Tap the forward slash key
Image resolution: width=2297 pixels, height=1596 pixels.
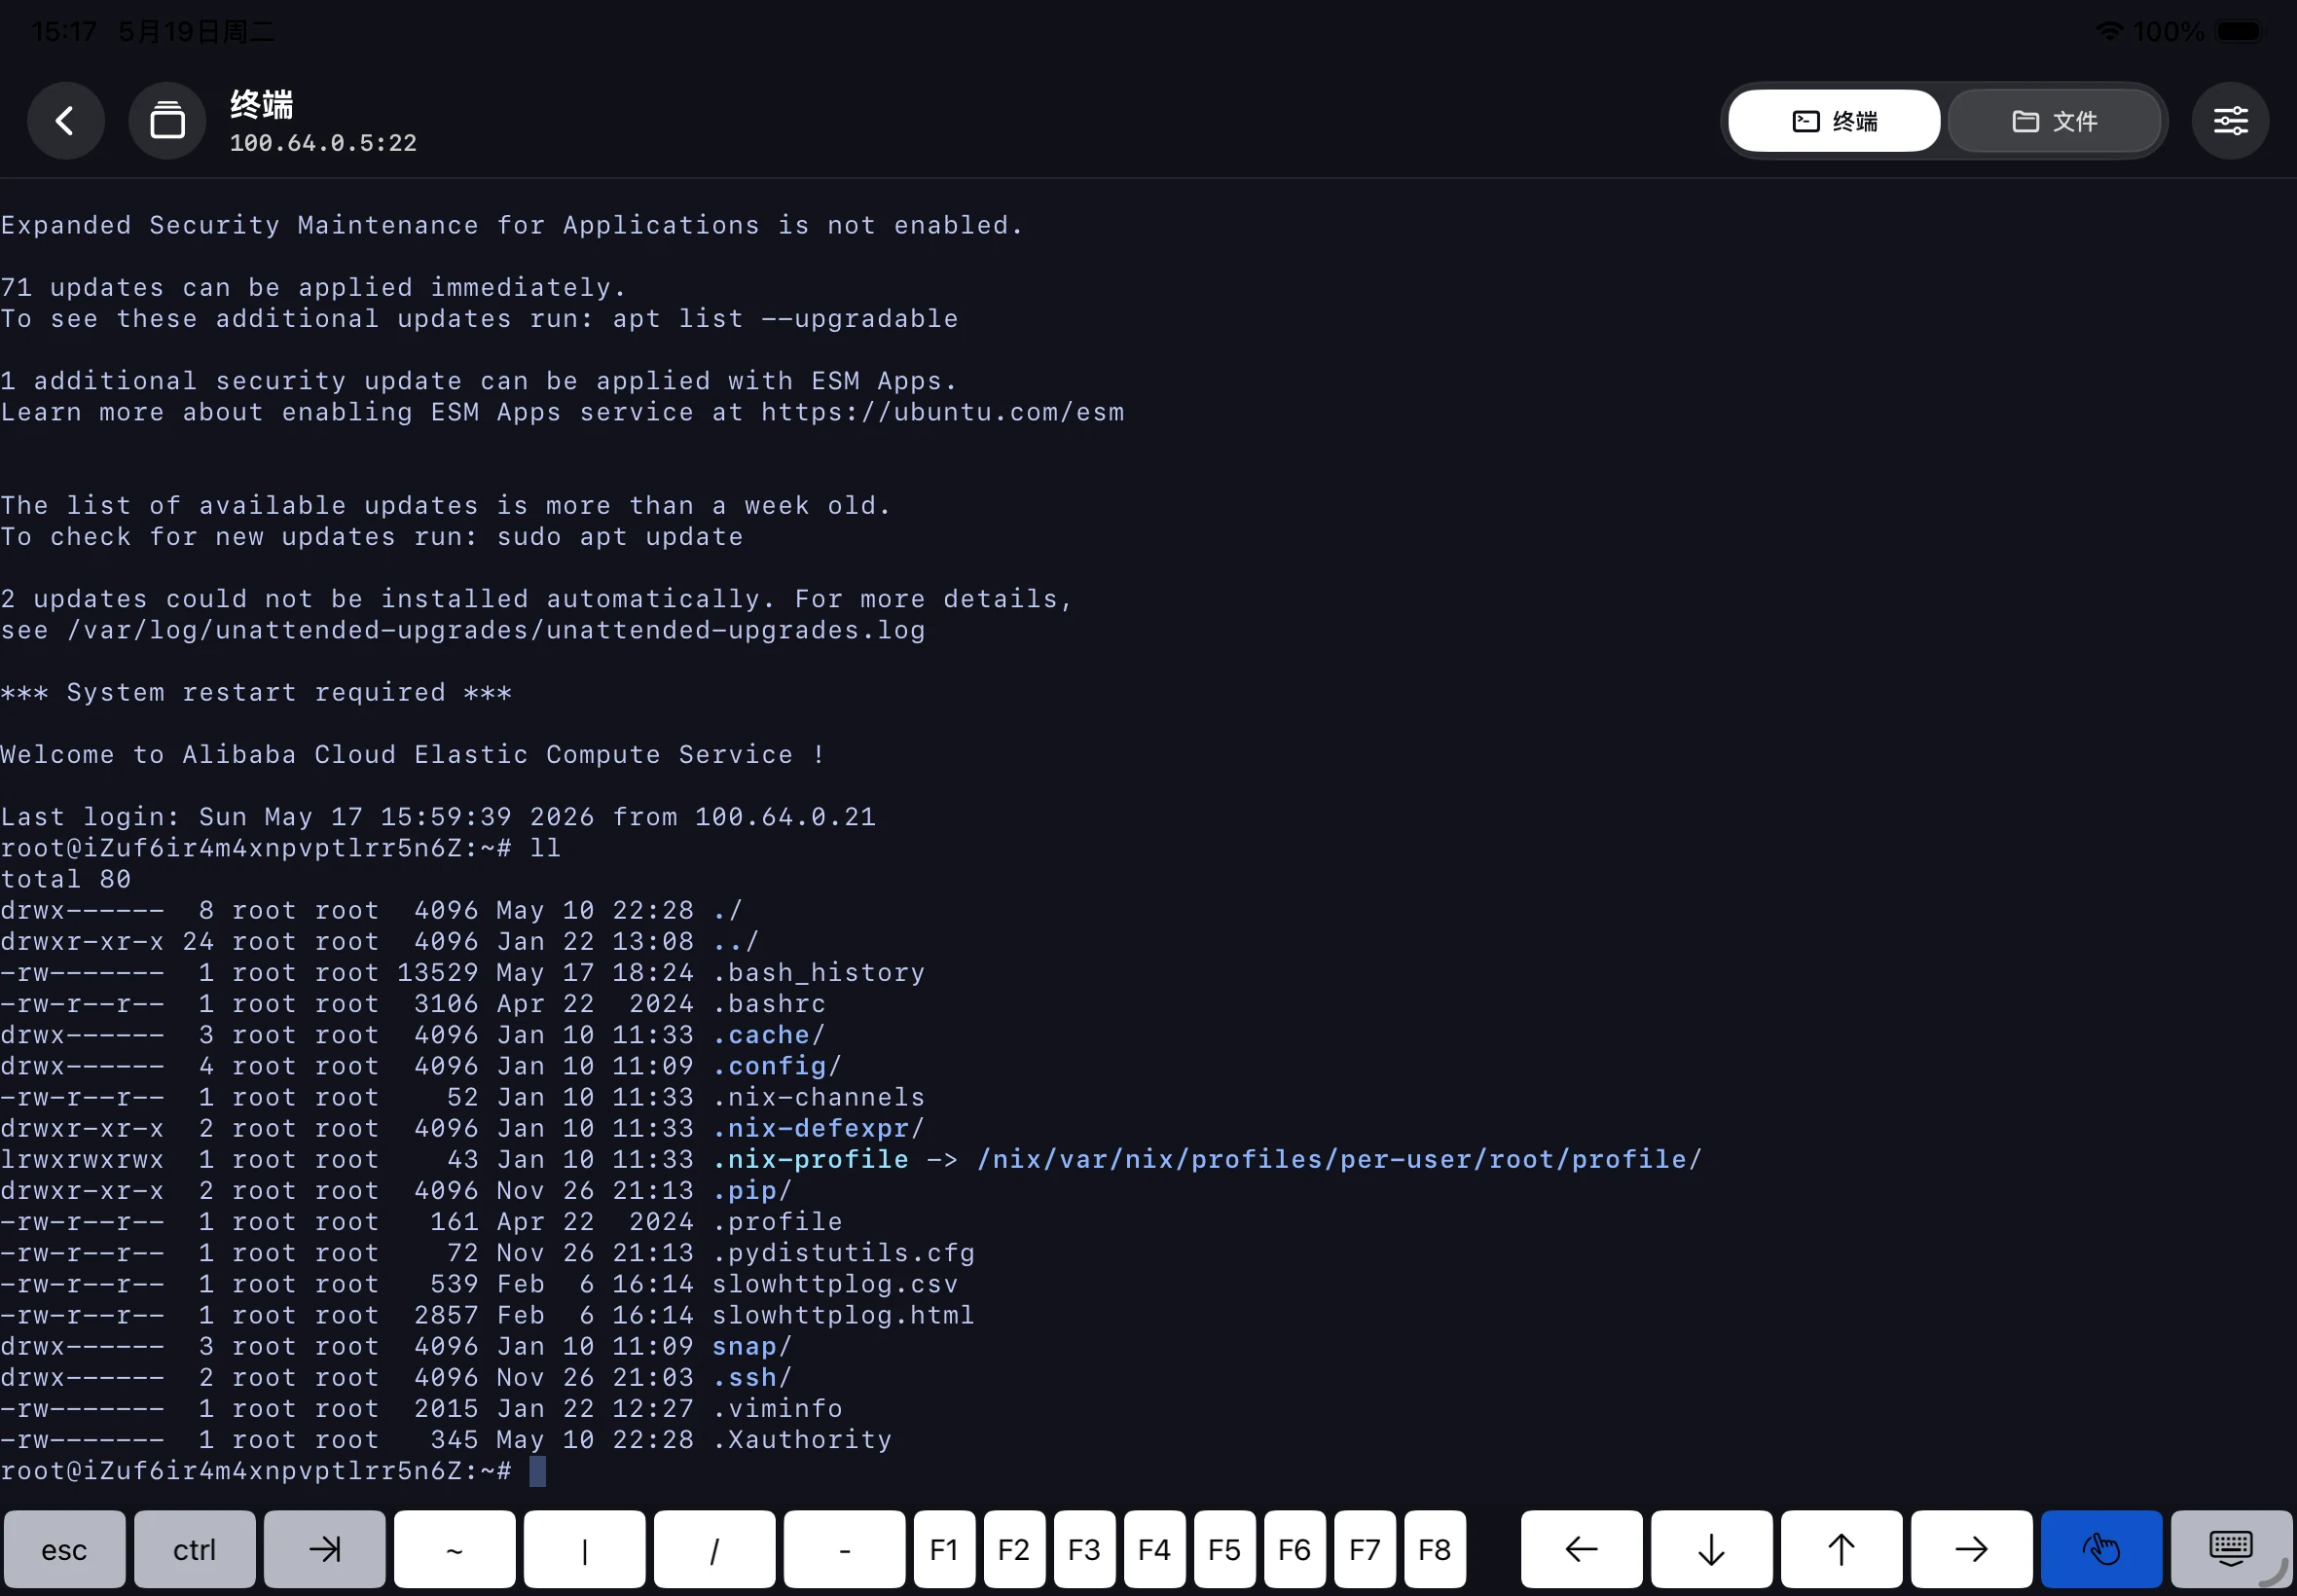(x=715, y=1549)
